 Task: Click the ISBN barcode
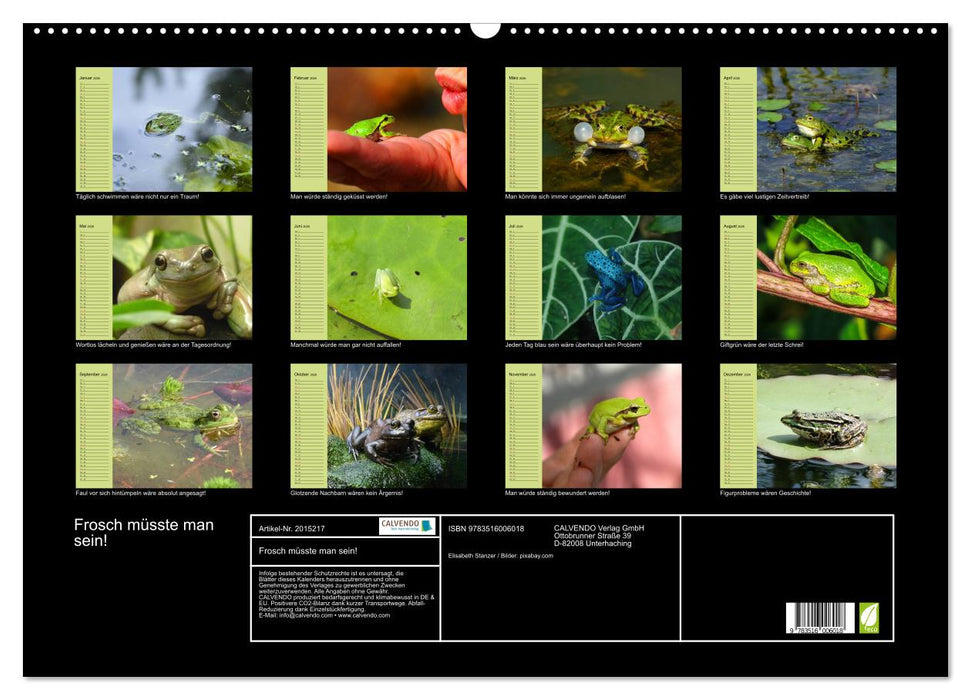pos(820,618)
